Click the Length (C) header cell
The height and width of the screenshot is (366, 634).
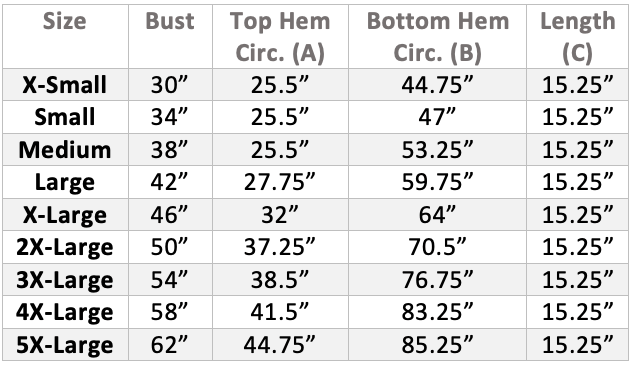(x=577, y=37)
